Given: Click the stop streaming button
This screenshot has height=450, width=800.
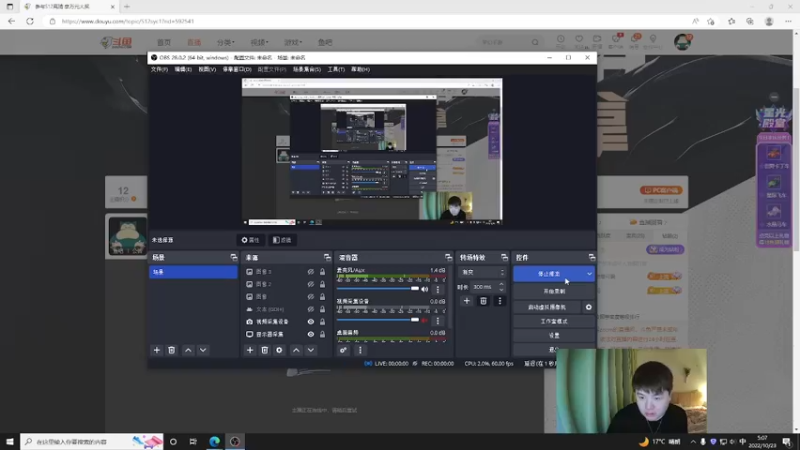Looking at the screenshot, I should point(549,274).
